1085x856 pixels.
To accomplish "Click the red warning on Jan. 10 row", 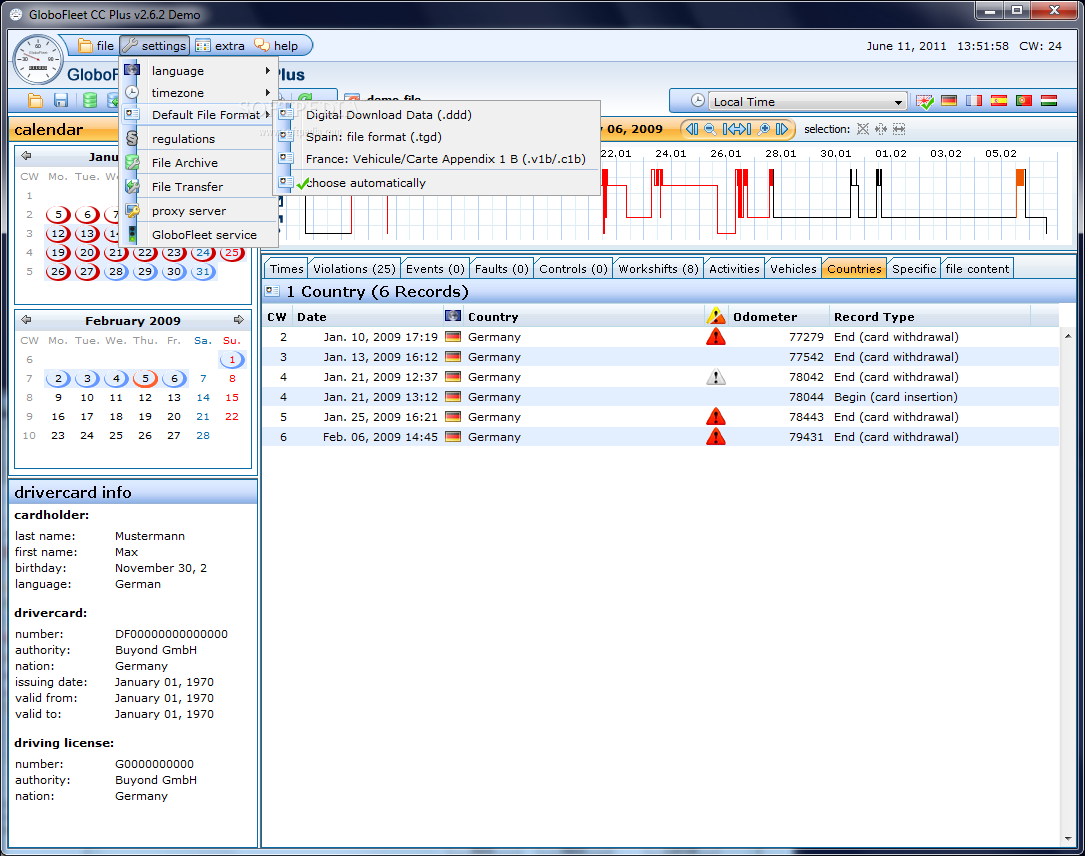I will click(715, 337).
